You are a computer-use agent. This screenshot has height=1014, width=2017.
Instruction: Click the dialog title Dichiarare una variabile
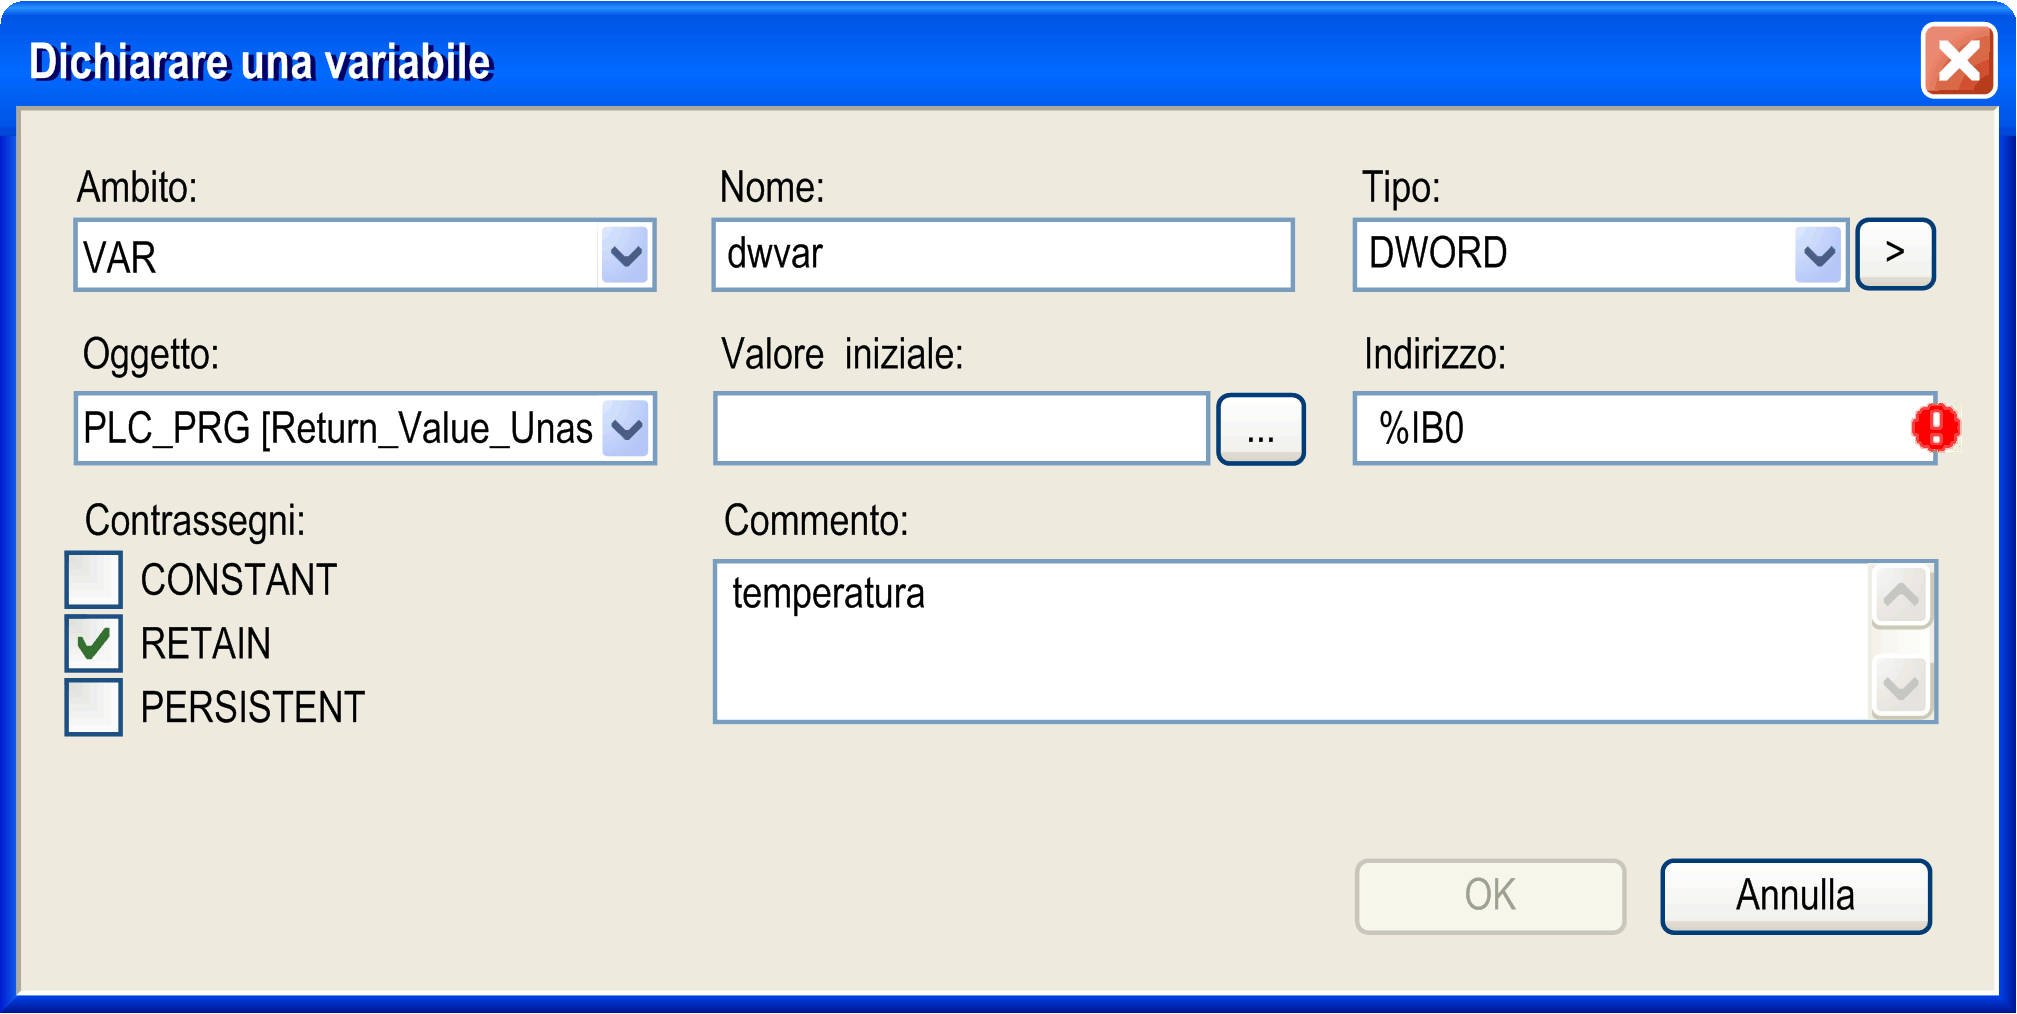262,60
